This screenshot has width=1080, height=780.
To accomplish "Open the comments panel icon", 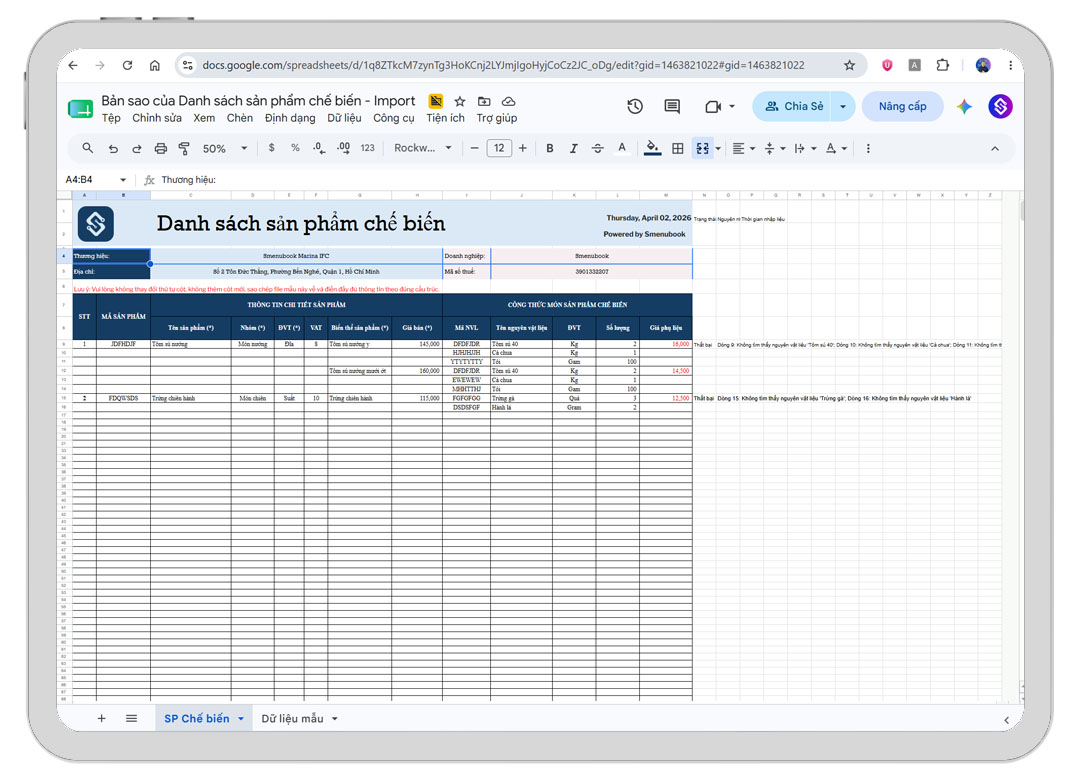I will point(672,106).
